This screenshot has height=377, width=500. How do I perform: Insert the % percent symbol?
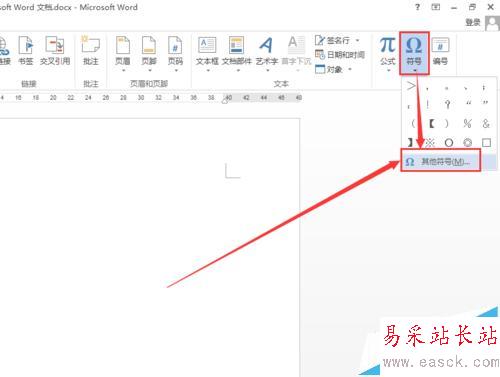point(467,124)
